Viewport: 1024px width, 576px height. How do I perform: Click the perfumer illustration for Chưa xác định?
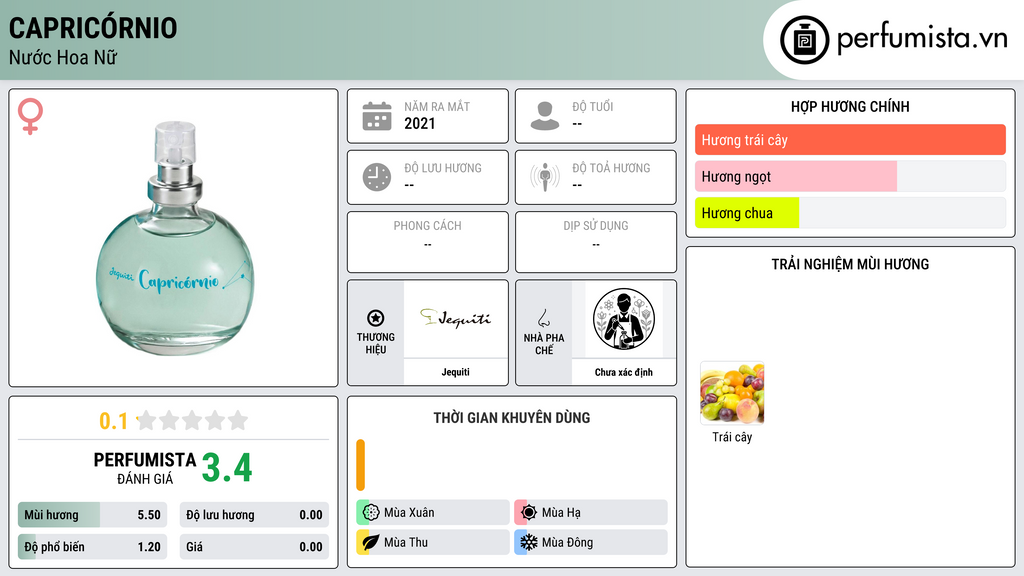[624, 319]
